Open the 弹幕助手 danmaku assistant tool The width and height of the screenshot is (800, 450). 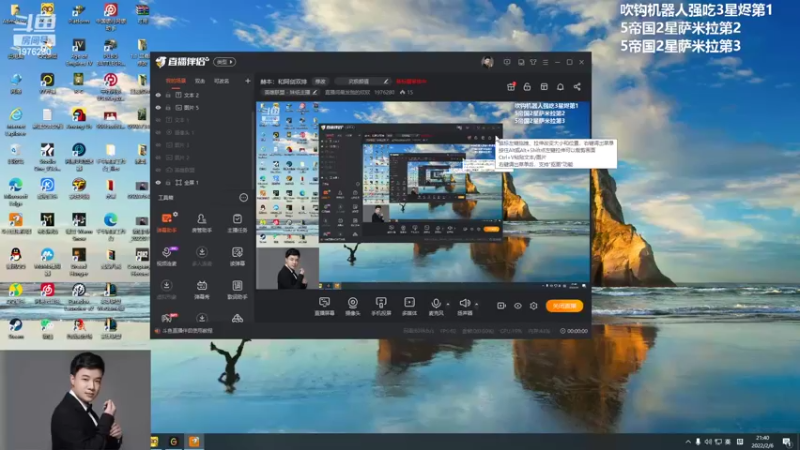pyautogui.click(x=166, y=223)
